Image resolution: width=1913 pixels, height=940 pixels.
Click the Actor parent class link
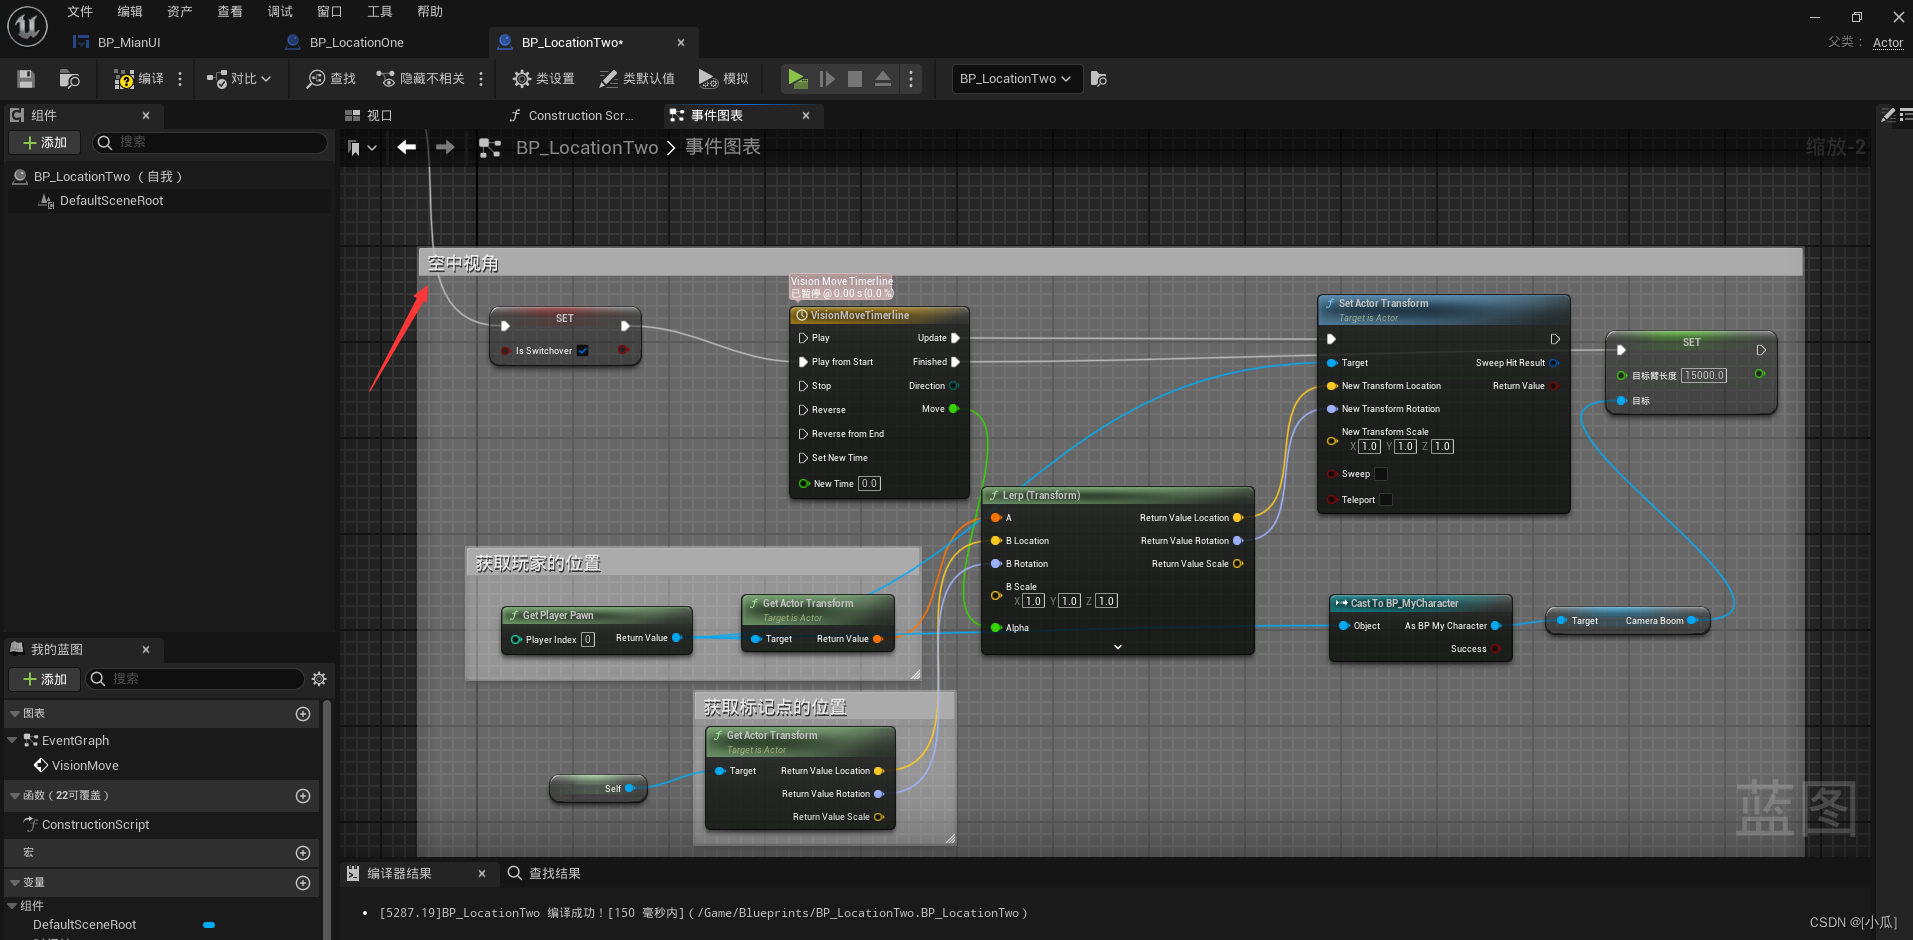[1888, 43]
